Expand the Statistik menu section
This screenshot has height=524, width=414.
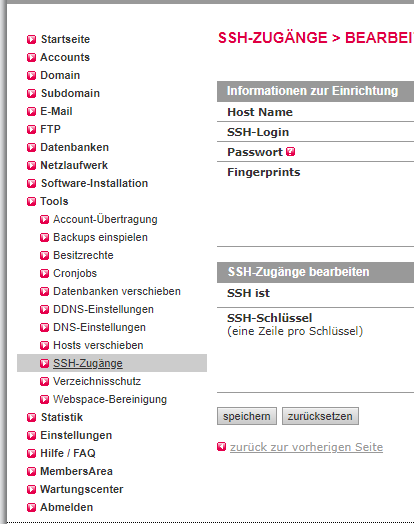[x=62, y=417]
